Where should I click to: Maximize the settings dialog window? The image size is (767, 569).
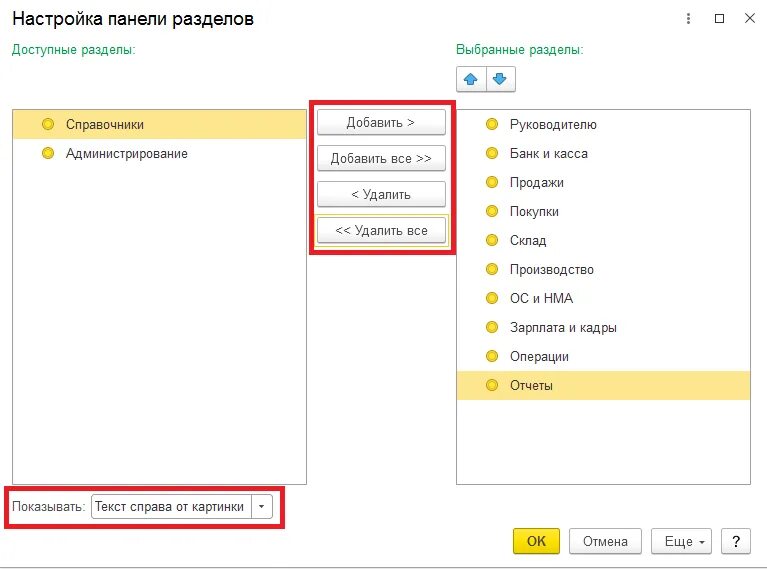point(719,19)
